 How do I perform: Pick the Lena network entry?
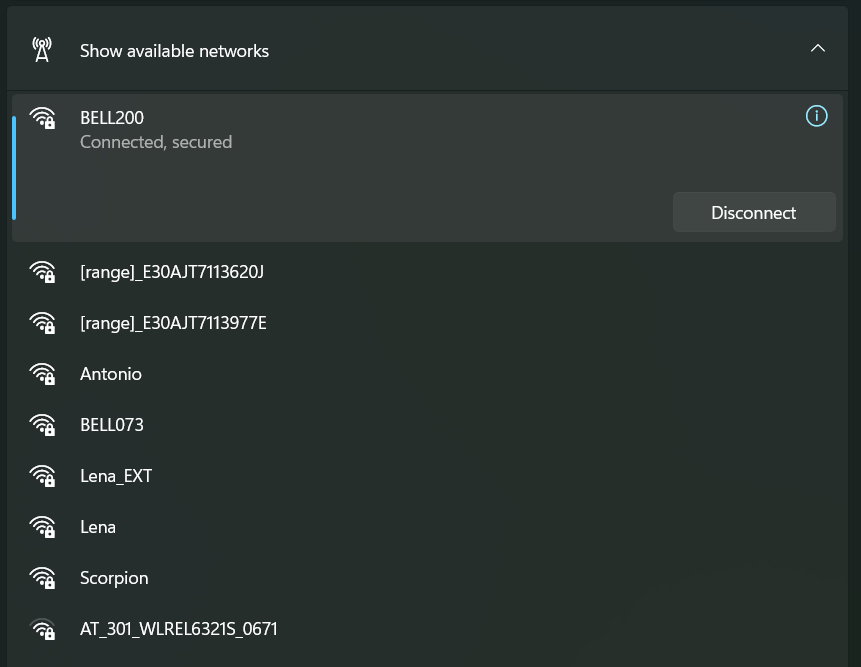coord(98,527)
